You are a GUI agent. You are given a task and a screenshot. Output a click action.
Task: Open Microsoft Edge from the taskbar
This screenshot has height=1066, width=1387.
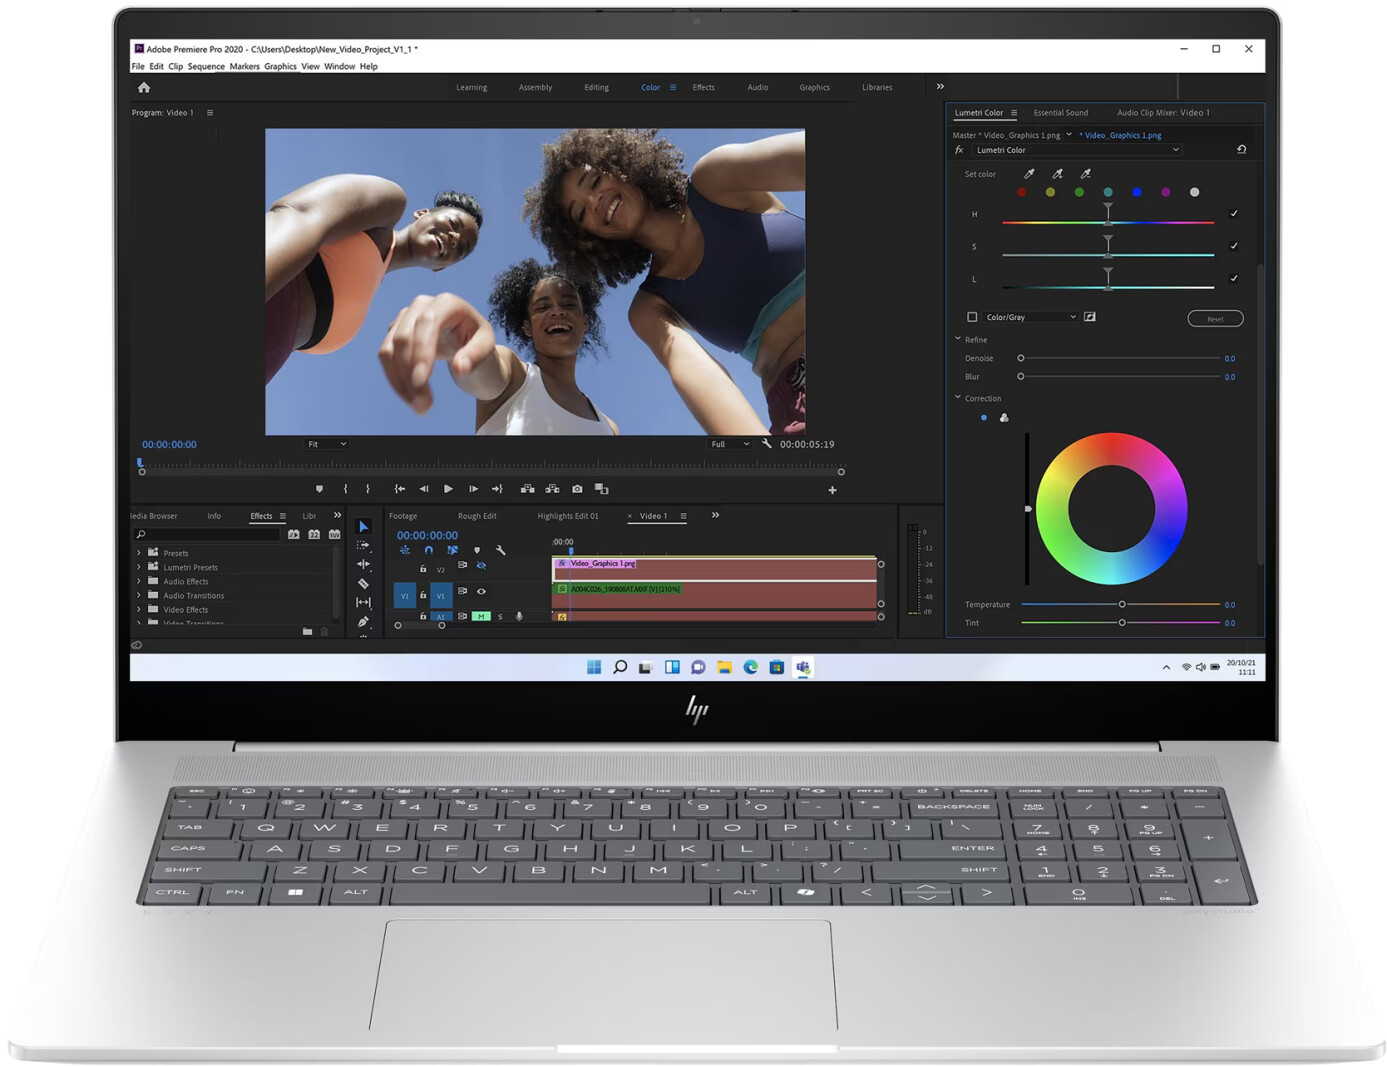tap(750, 667)
